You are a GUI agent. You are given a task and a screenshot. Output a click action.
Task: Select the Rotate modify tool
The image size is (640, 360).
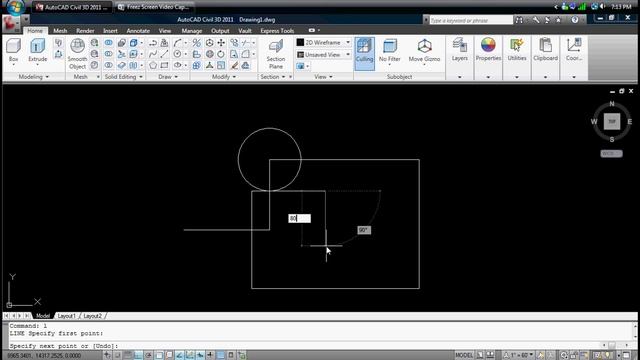[x=221, y=54]
